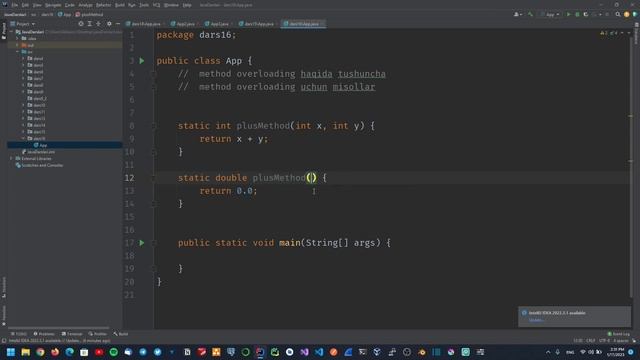Show hidden system tray icons chevron
640x360 pixels.
pos(548,352)
